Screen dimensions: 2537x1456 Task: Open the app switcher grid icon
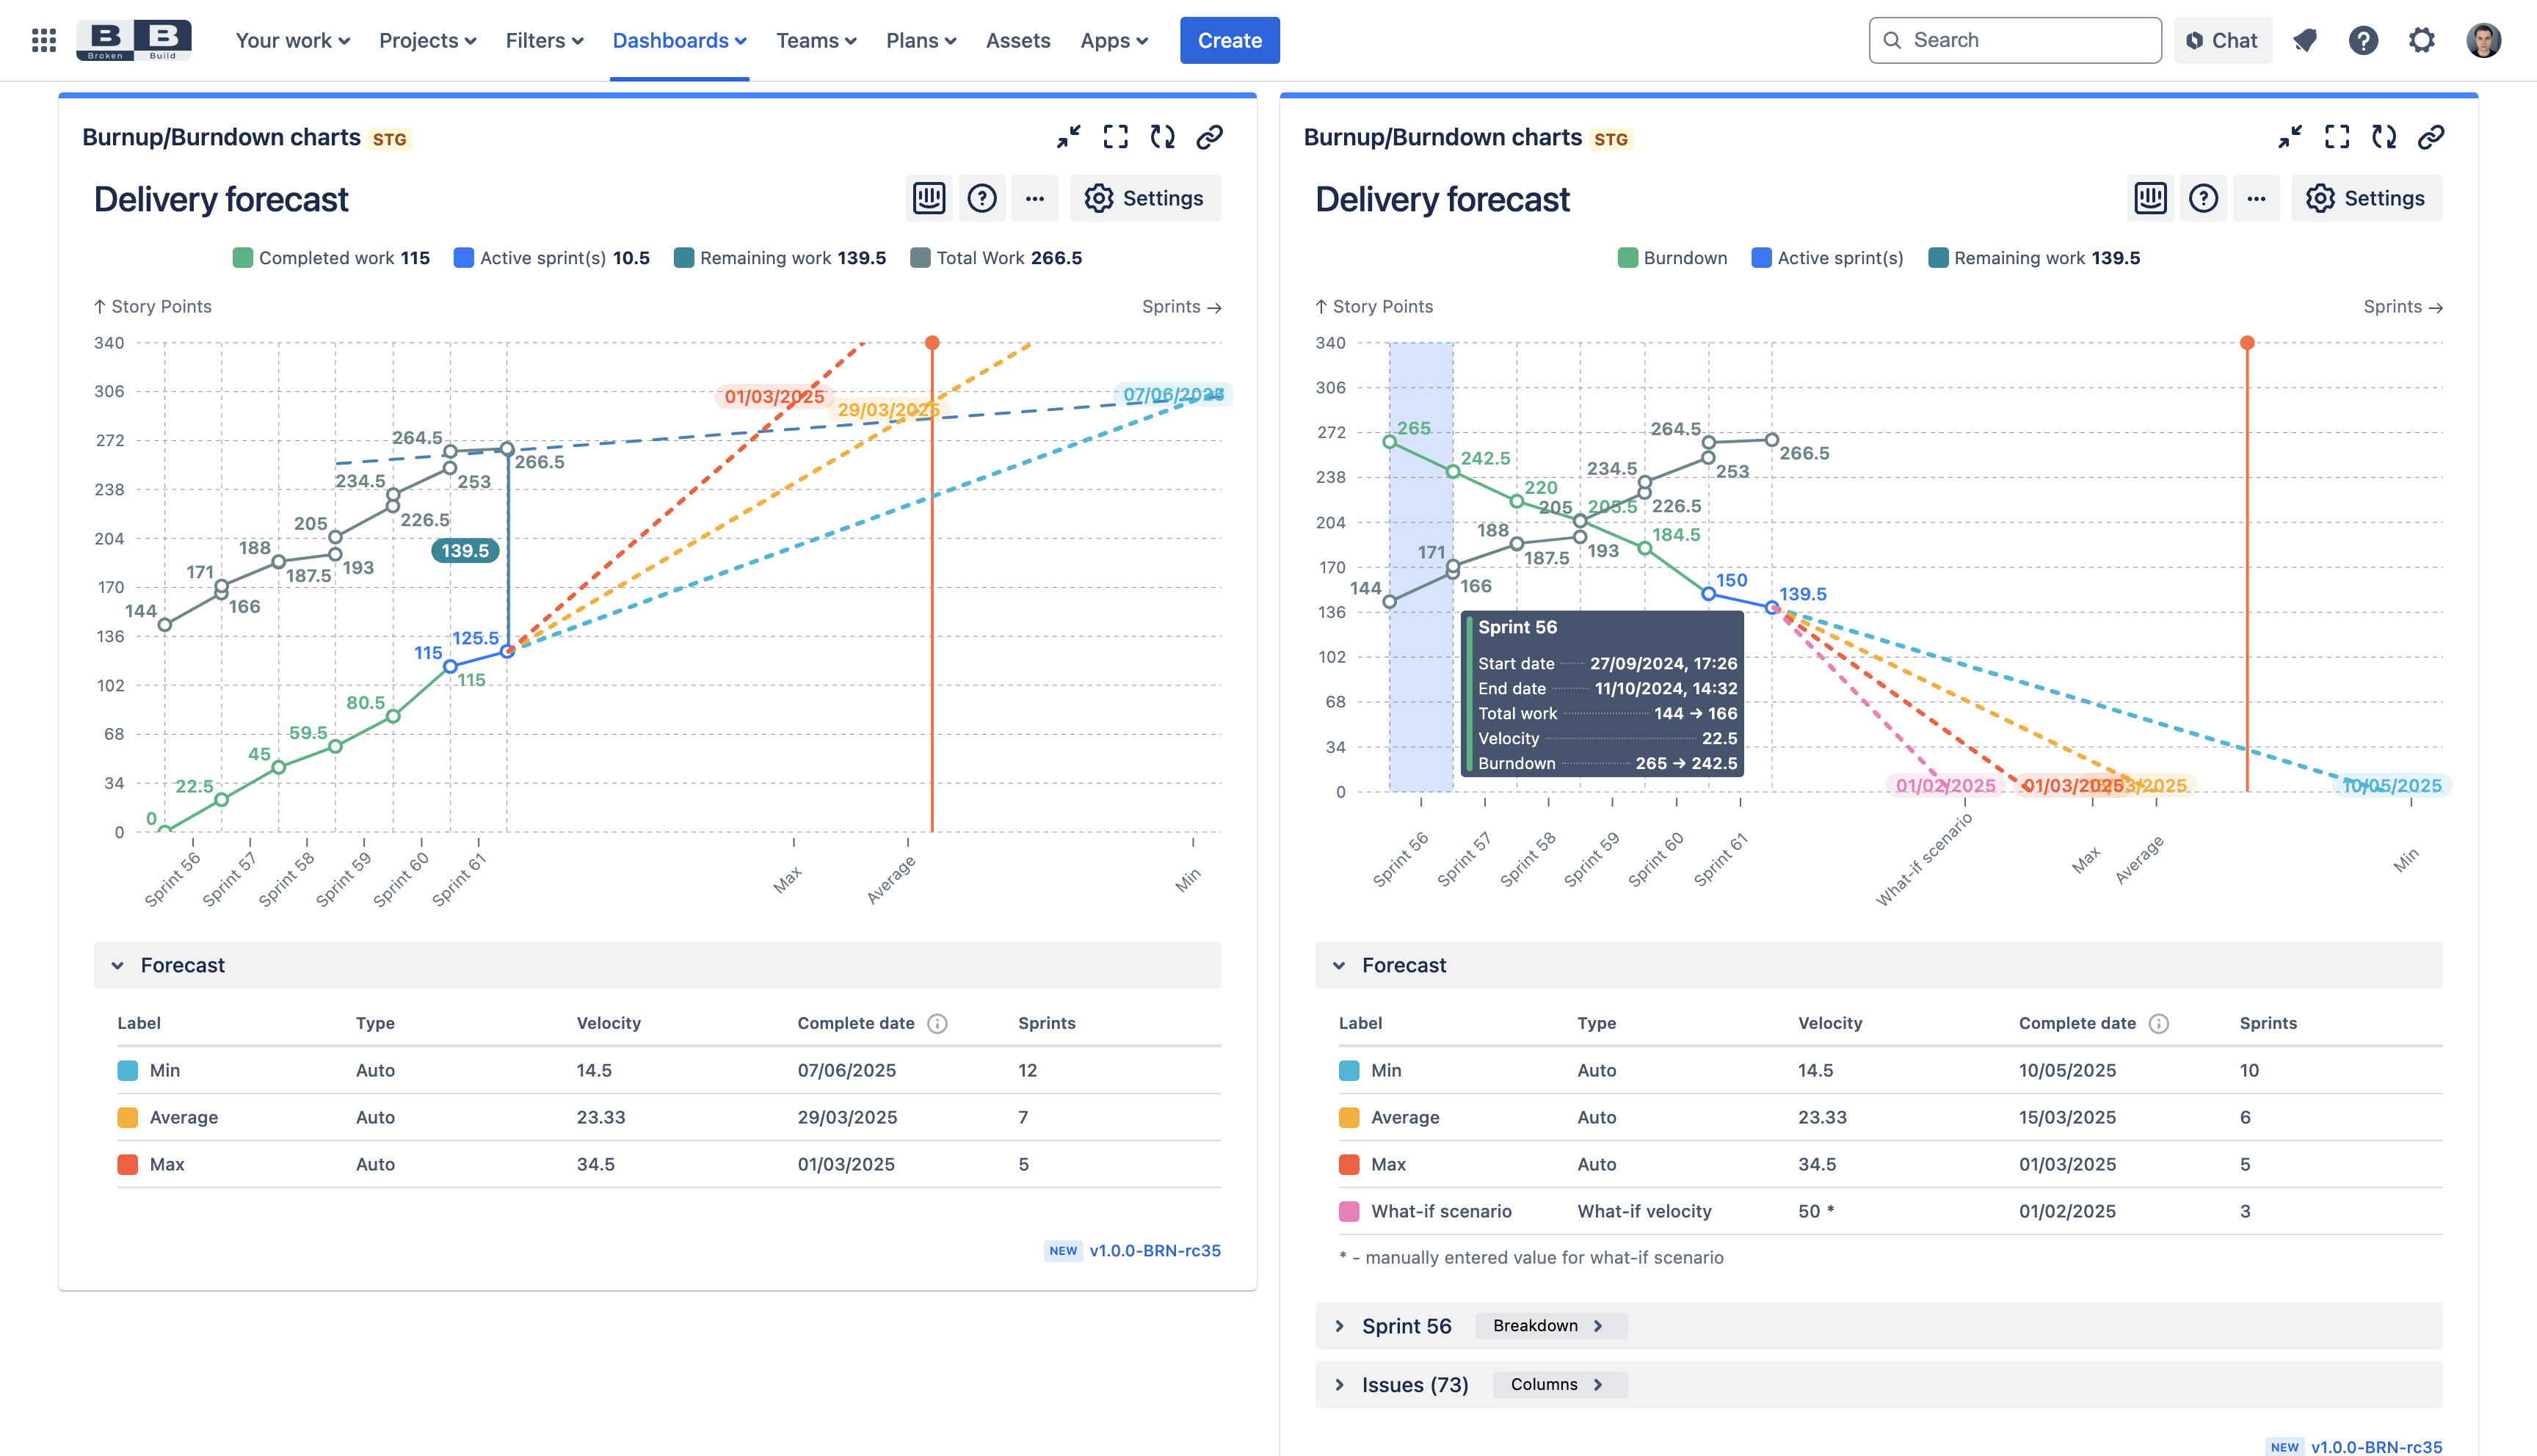click(43, 40)
